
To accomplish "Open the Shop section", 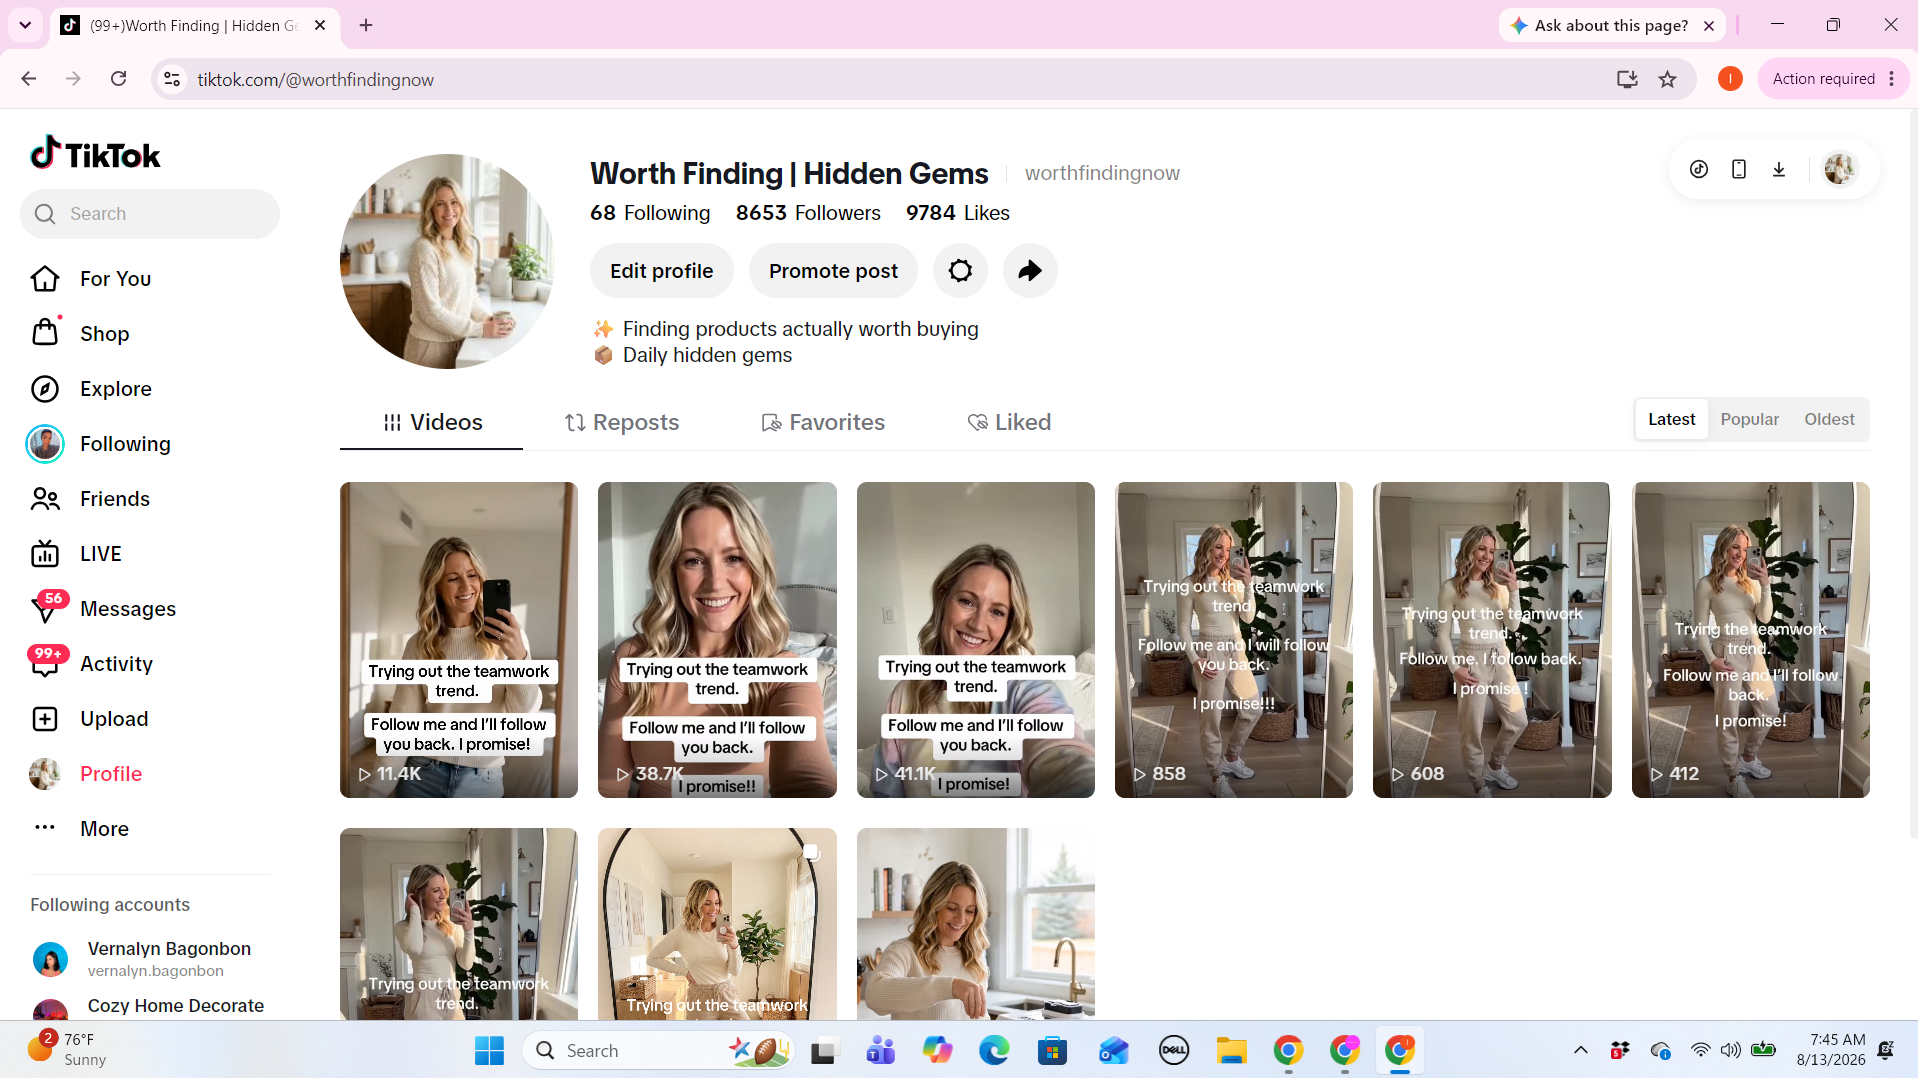I will point(80,334).
